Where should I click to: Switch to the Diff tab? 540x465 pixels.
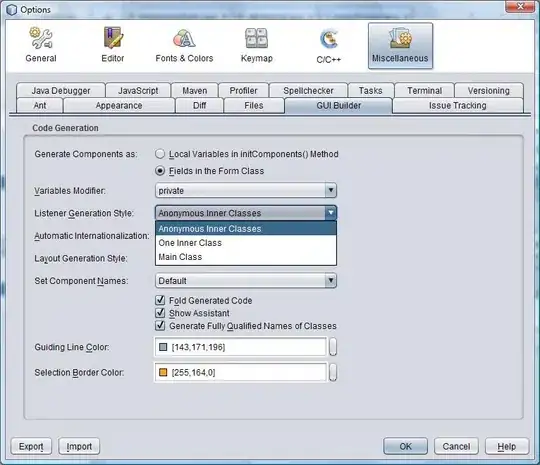click(199, 105)
